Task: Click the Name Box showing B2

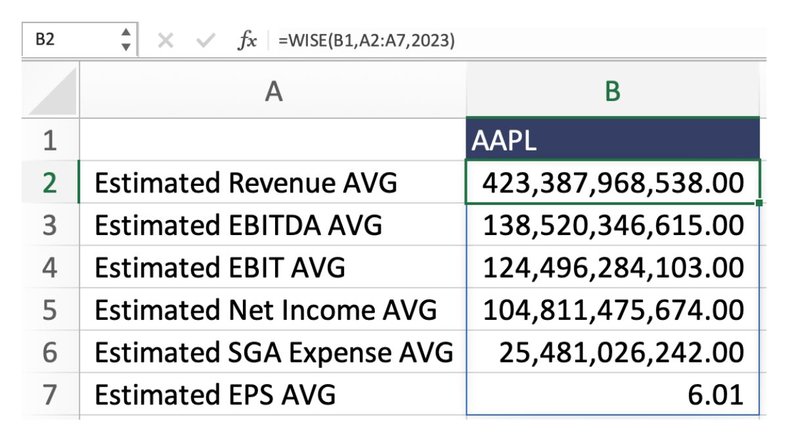Action: click(65, 41)
